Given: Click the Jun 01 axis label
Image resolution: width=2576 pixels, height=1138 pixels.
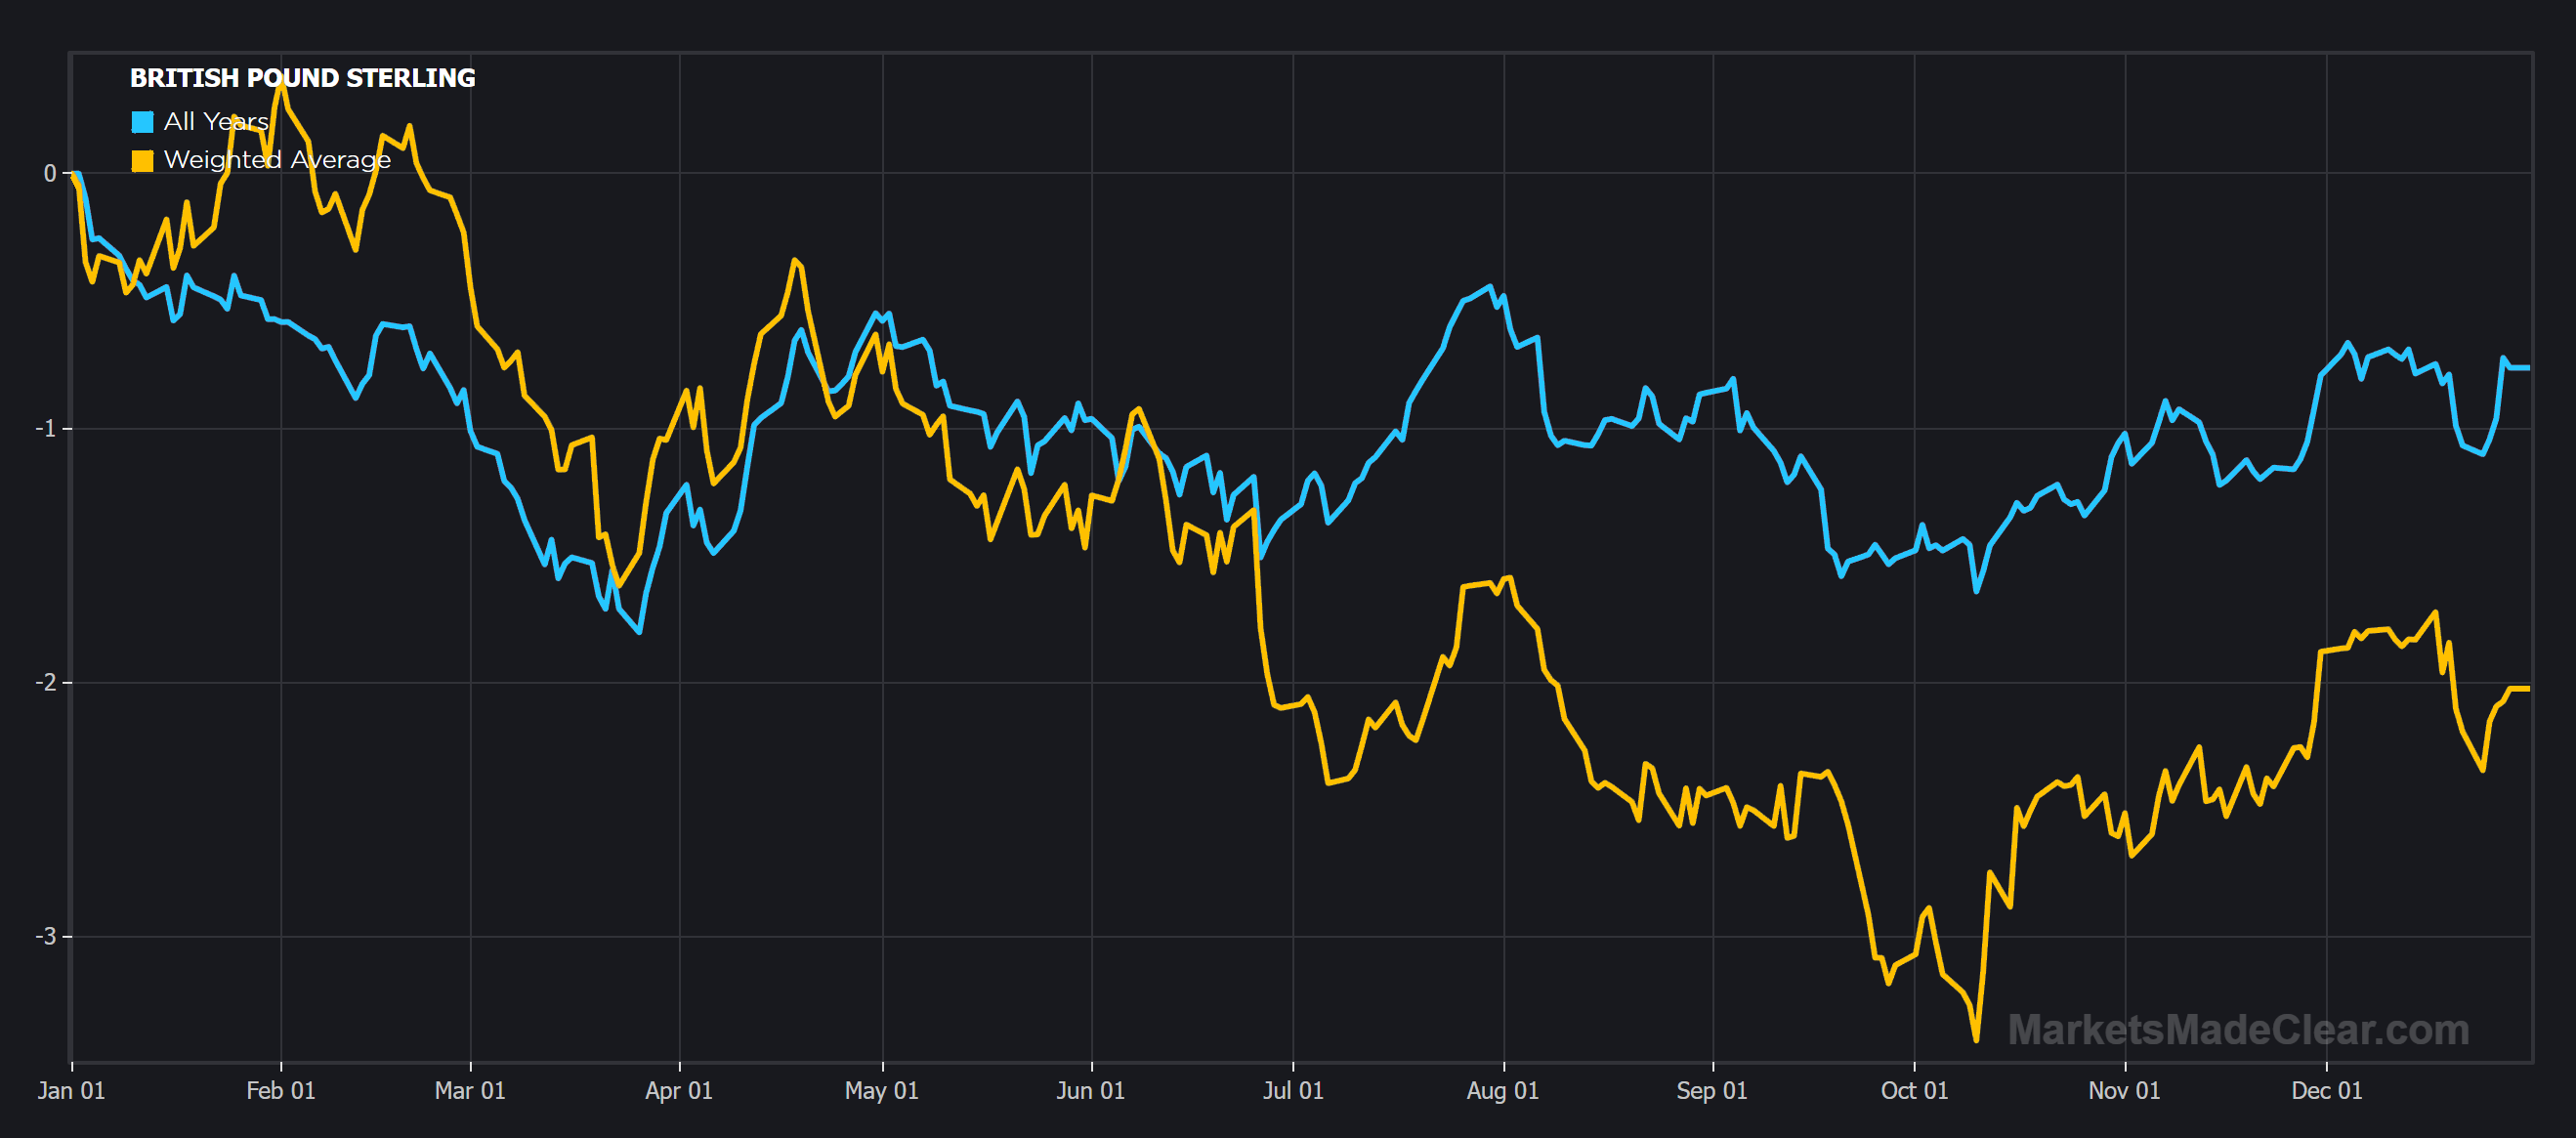Looking at the screenshot, I should tap(1091, 1091).
